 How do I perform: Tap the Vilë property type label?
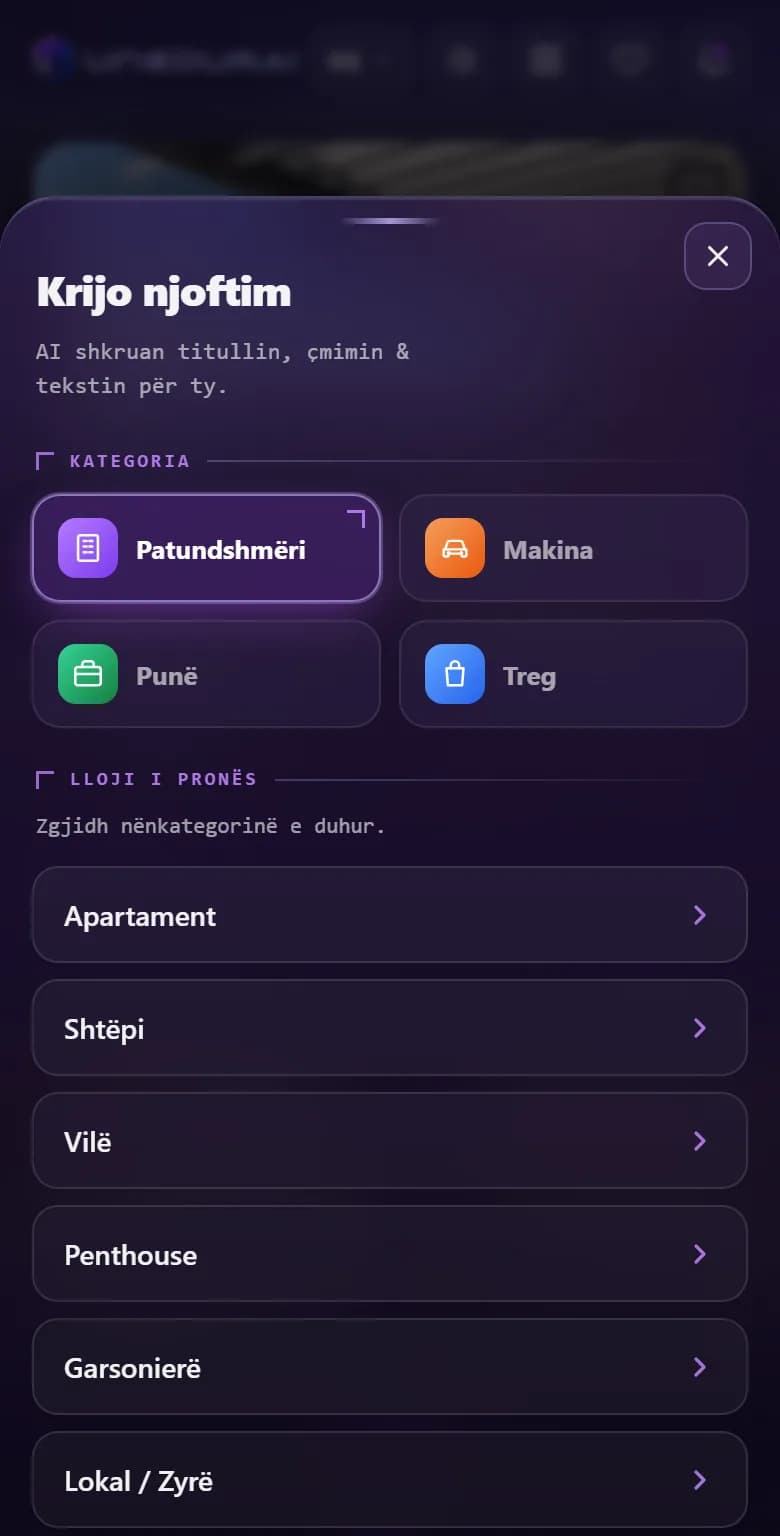tap(88, 1142)
